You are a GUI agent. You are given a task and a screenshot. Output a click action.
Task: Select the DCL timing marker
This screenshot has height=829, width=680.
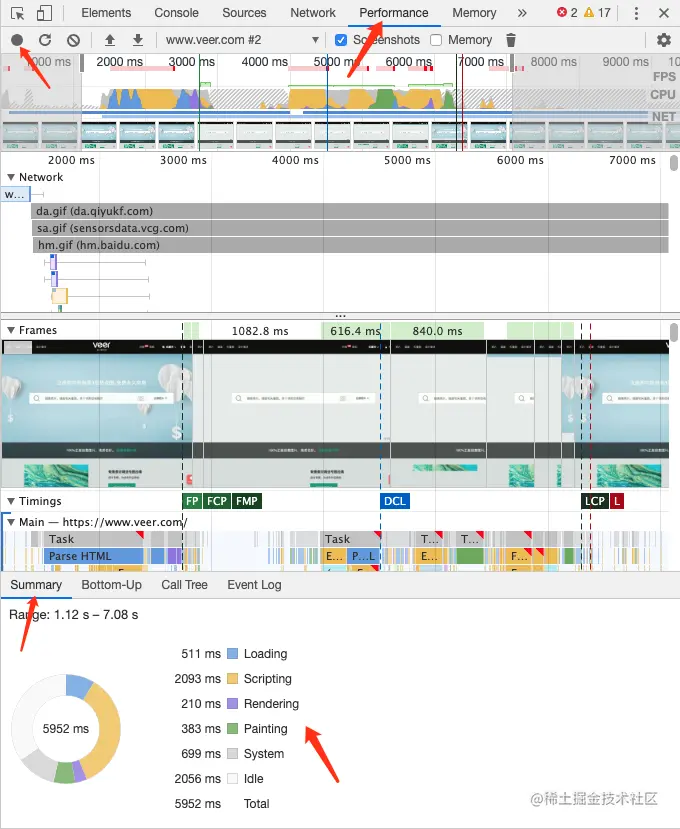(x=394, y=501)
